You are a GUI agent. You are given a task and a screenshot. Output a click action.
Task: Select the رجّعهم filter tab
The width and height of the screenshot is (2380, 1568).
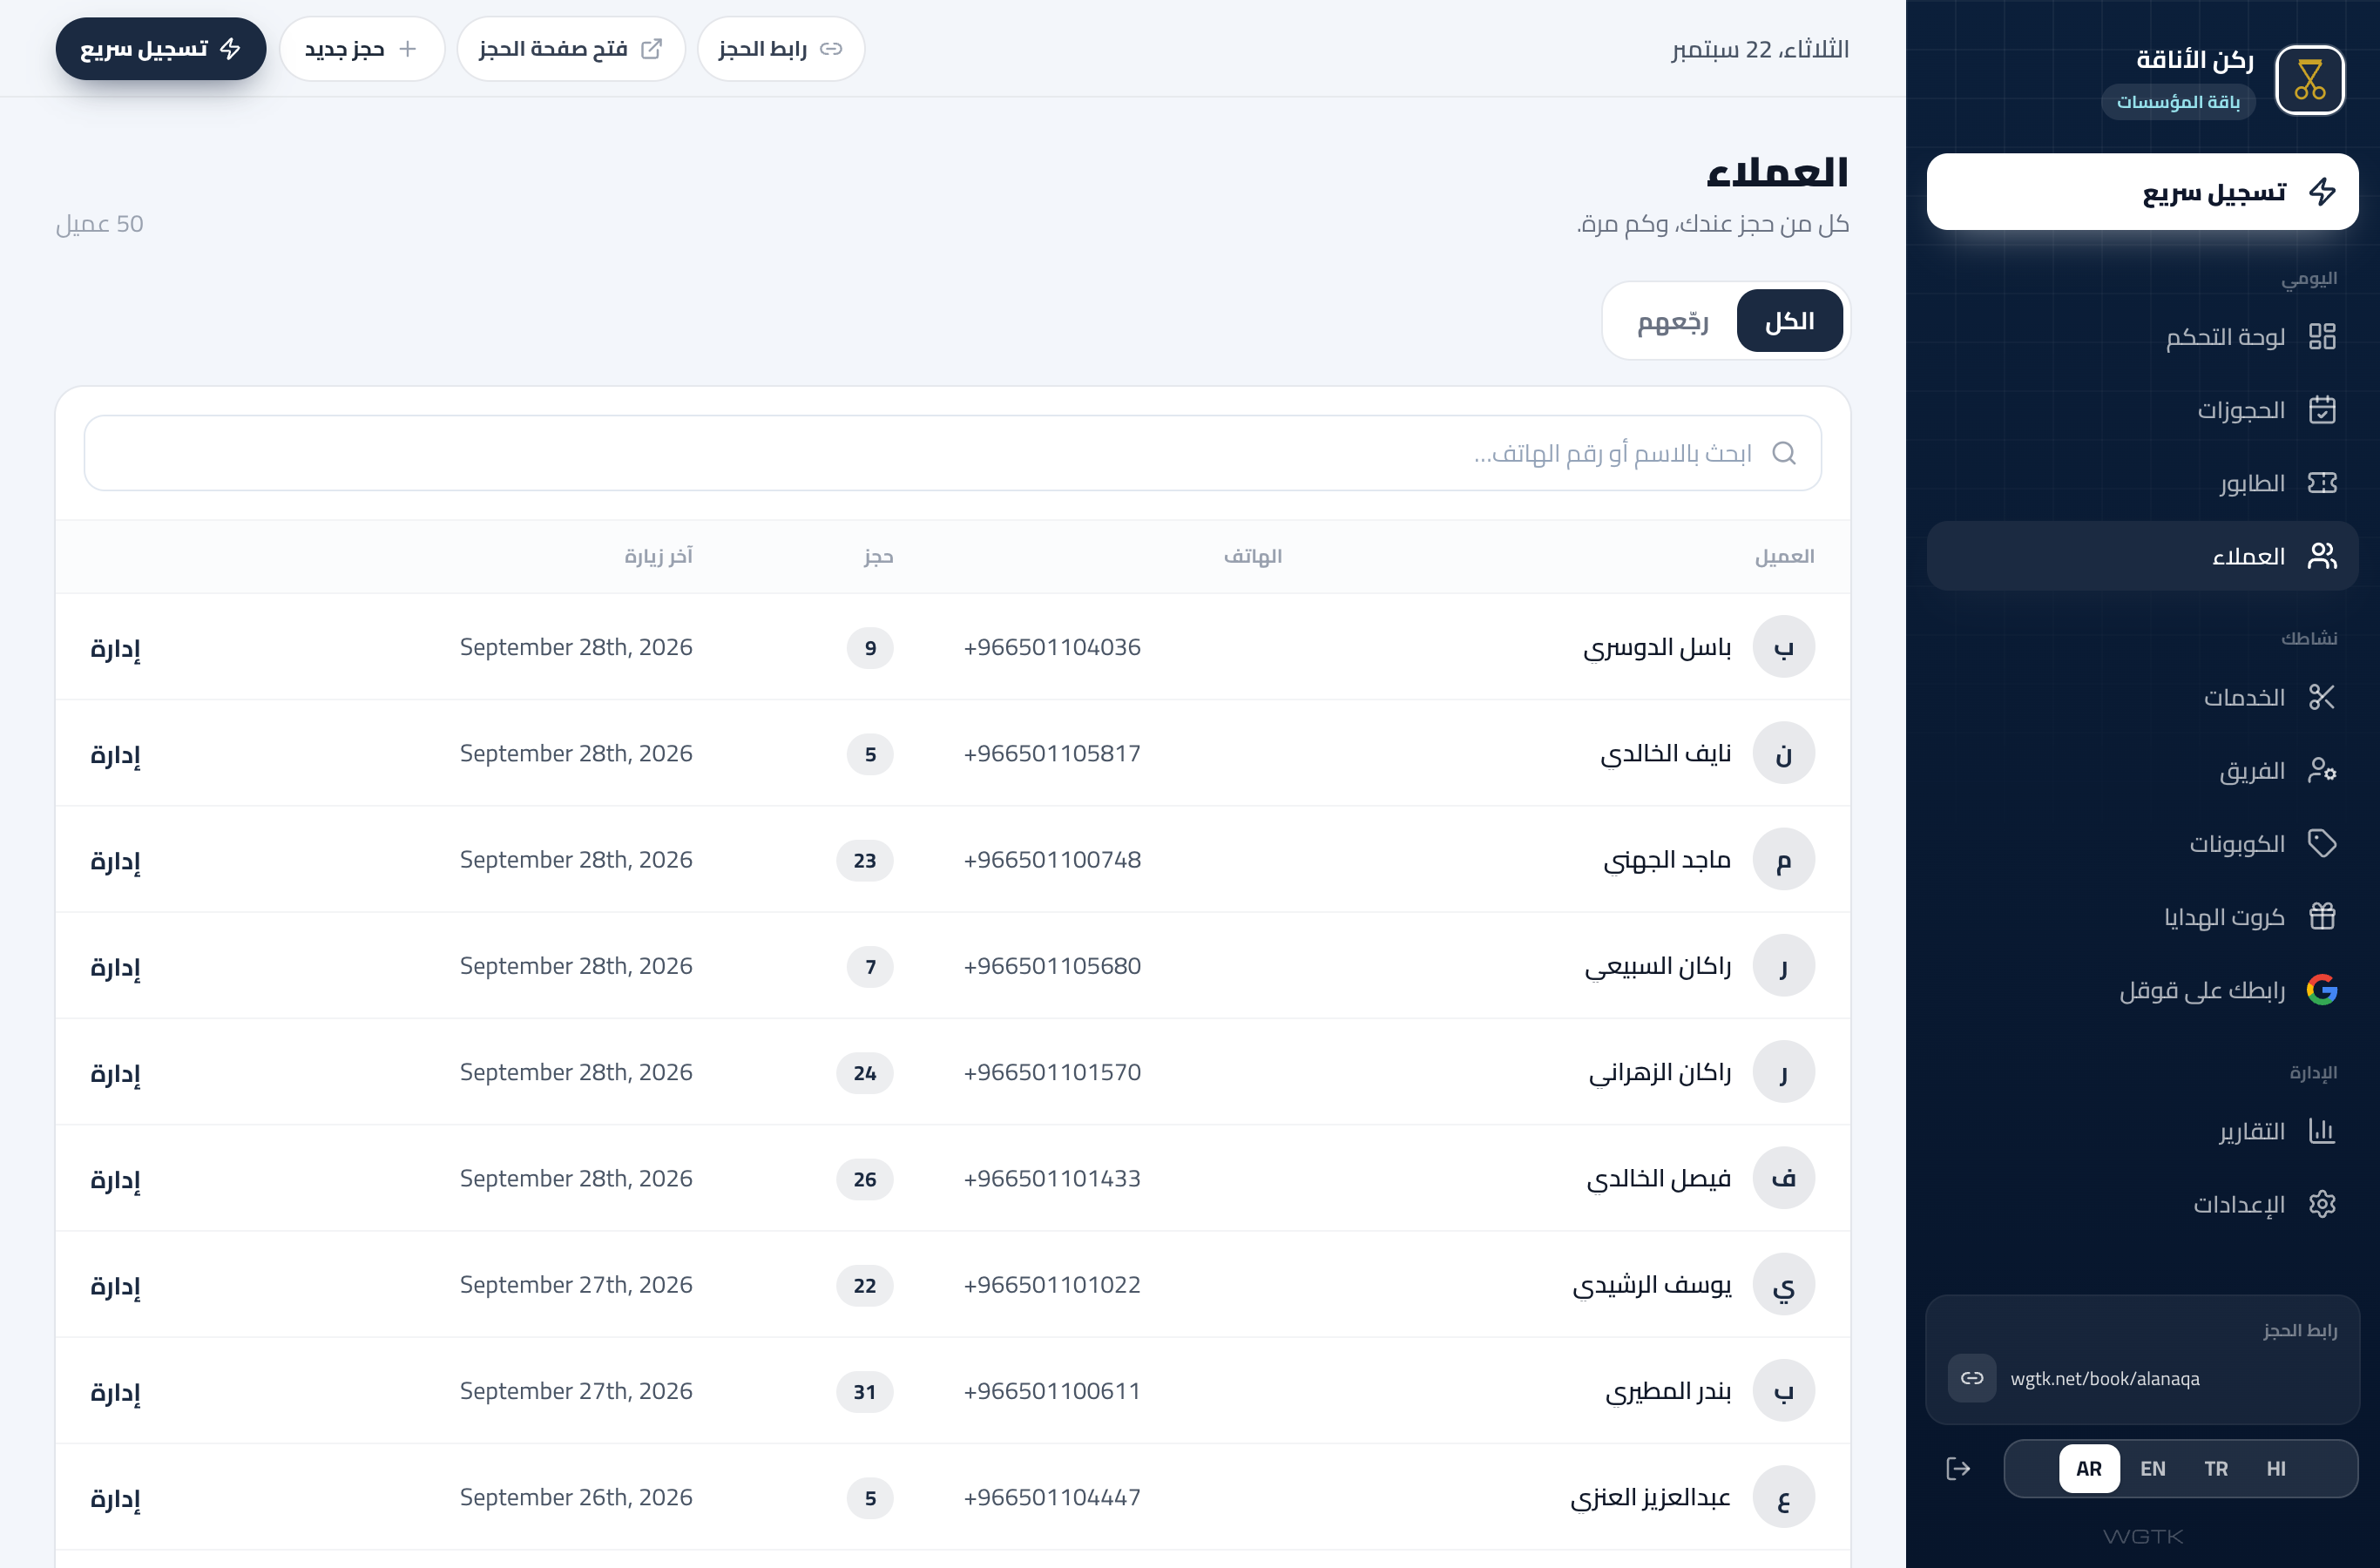tap(1673, 321)
